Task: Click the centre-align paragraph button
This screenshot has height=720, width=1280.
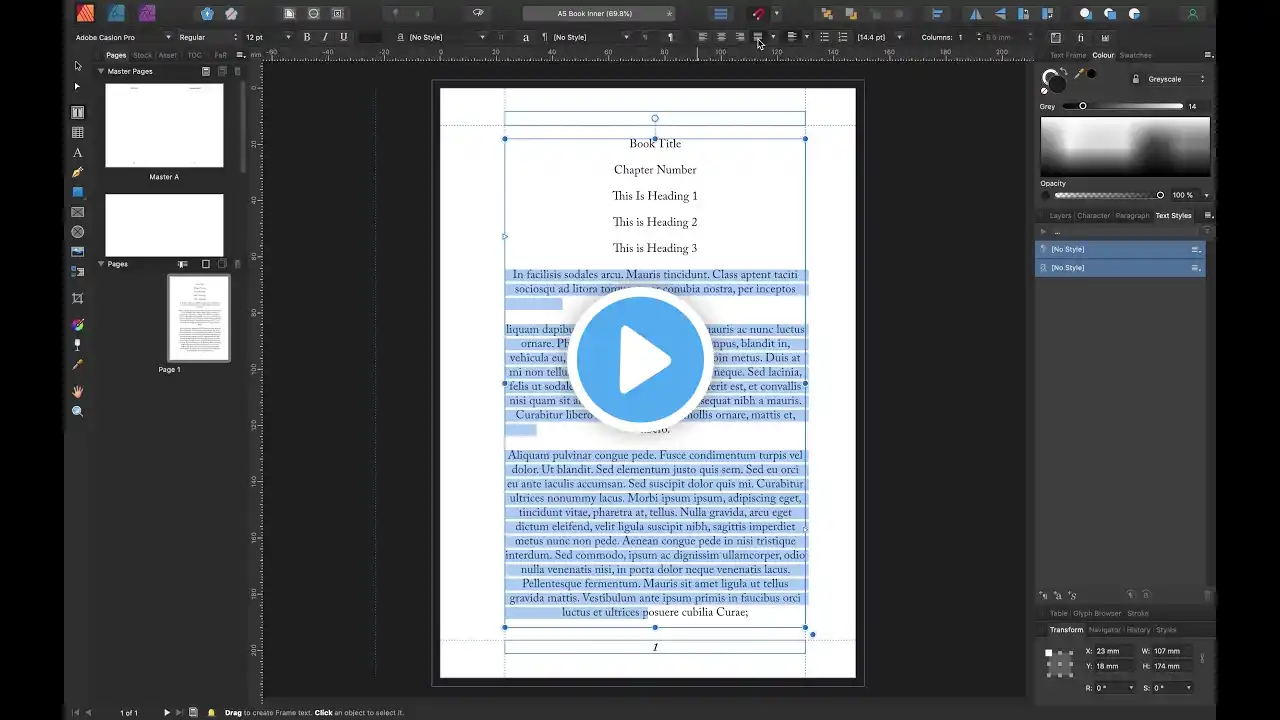Action: click(x=721, y=37)
